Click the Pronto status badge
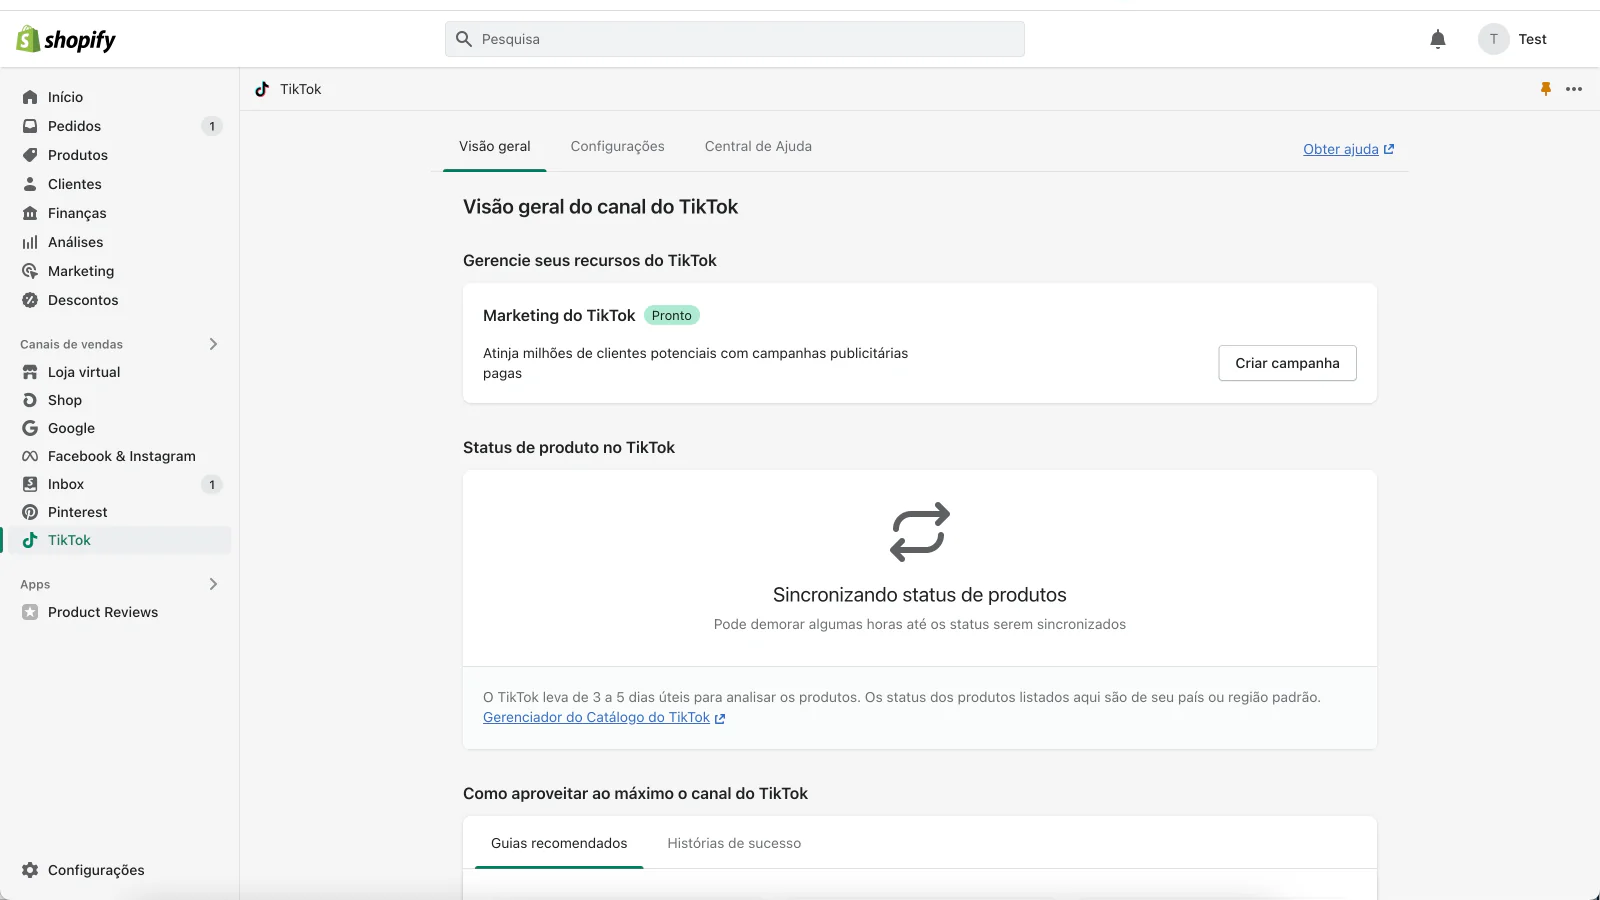1600x900 pixels. click(671, 315)
